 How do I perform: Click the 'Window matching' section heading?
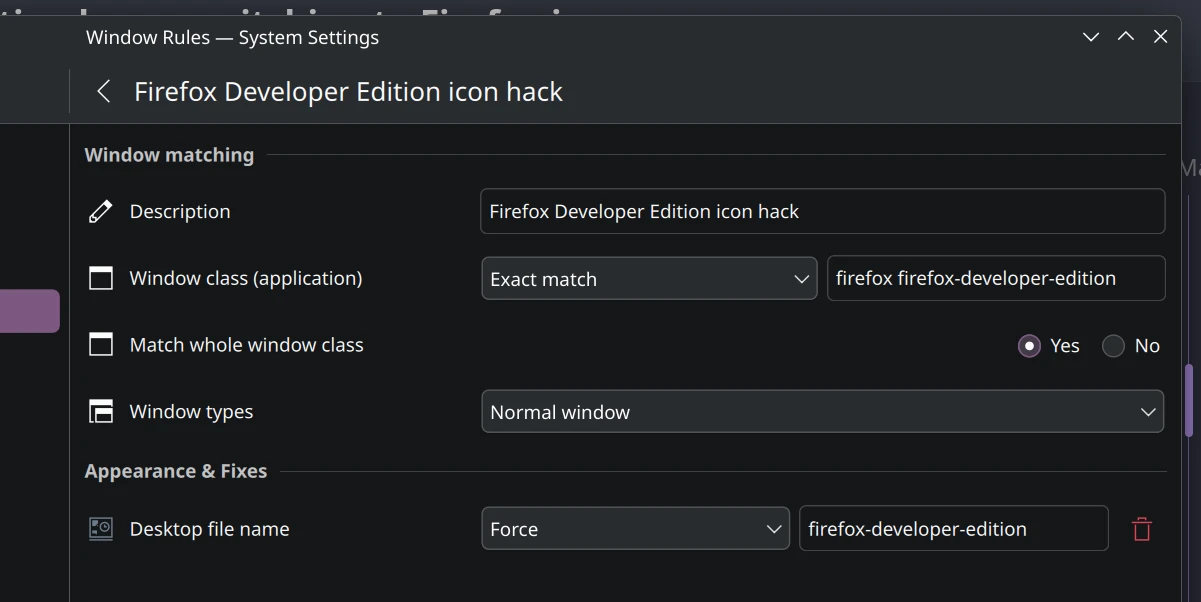pos(169,155)
